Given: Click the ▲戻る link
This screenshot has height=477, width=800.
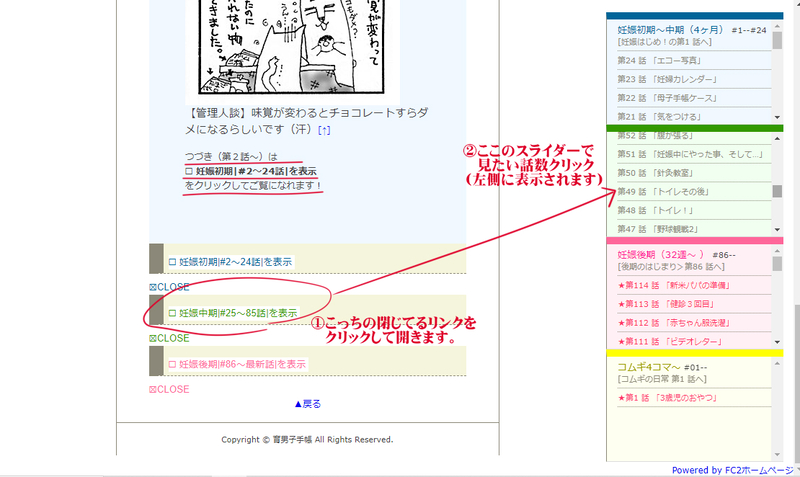Looking at the screenshot, I should 308,404.
